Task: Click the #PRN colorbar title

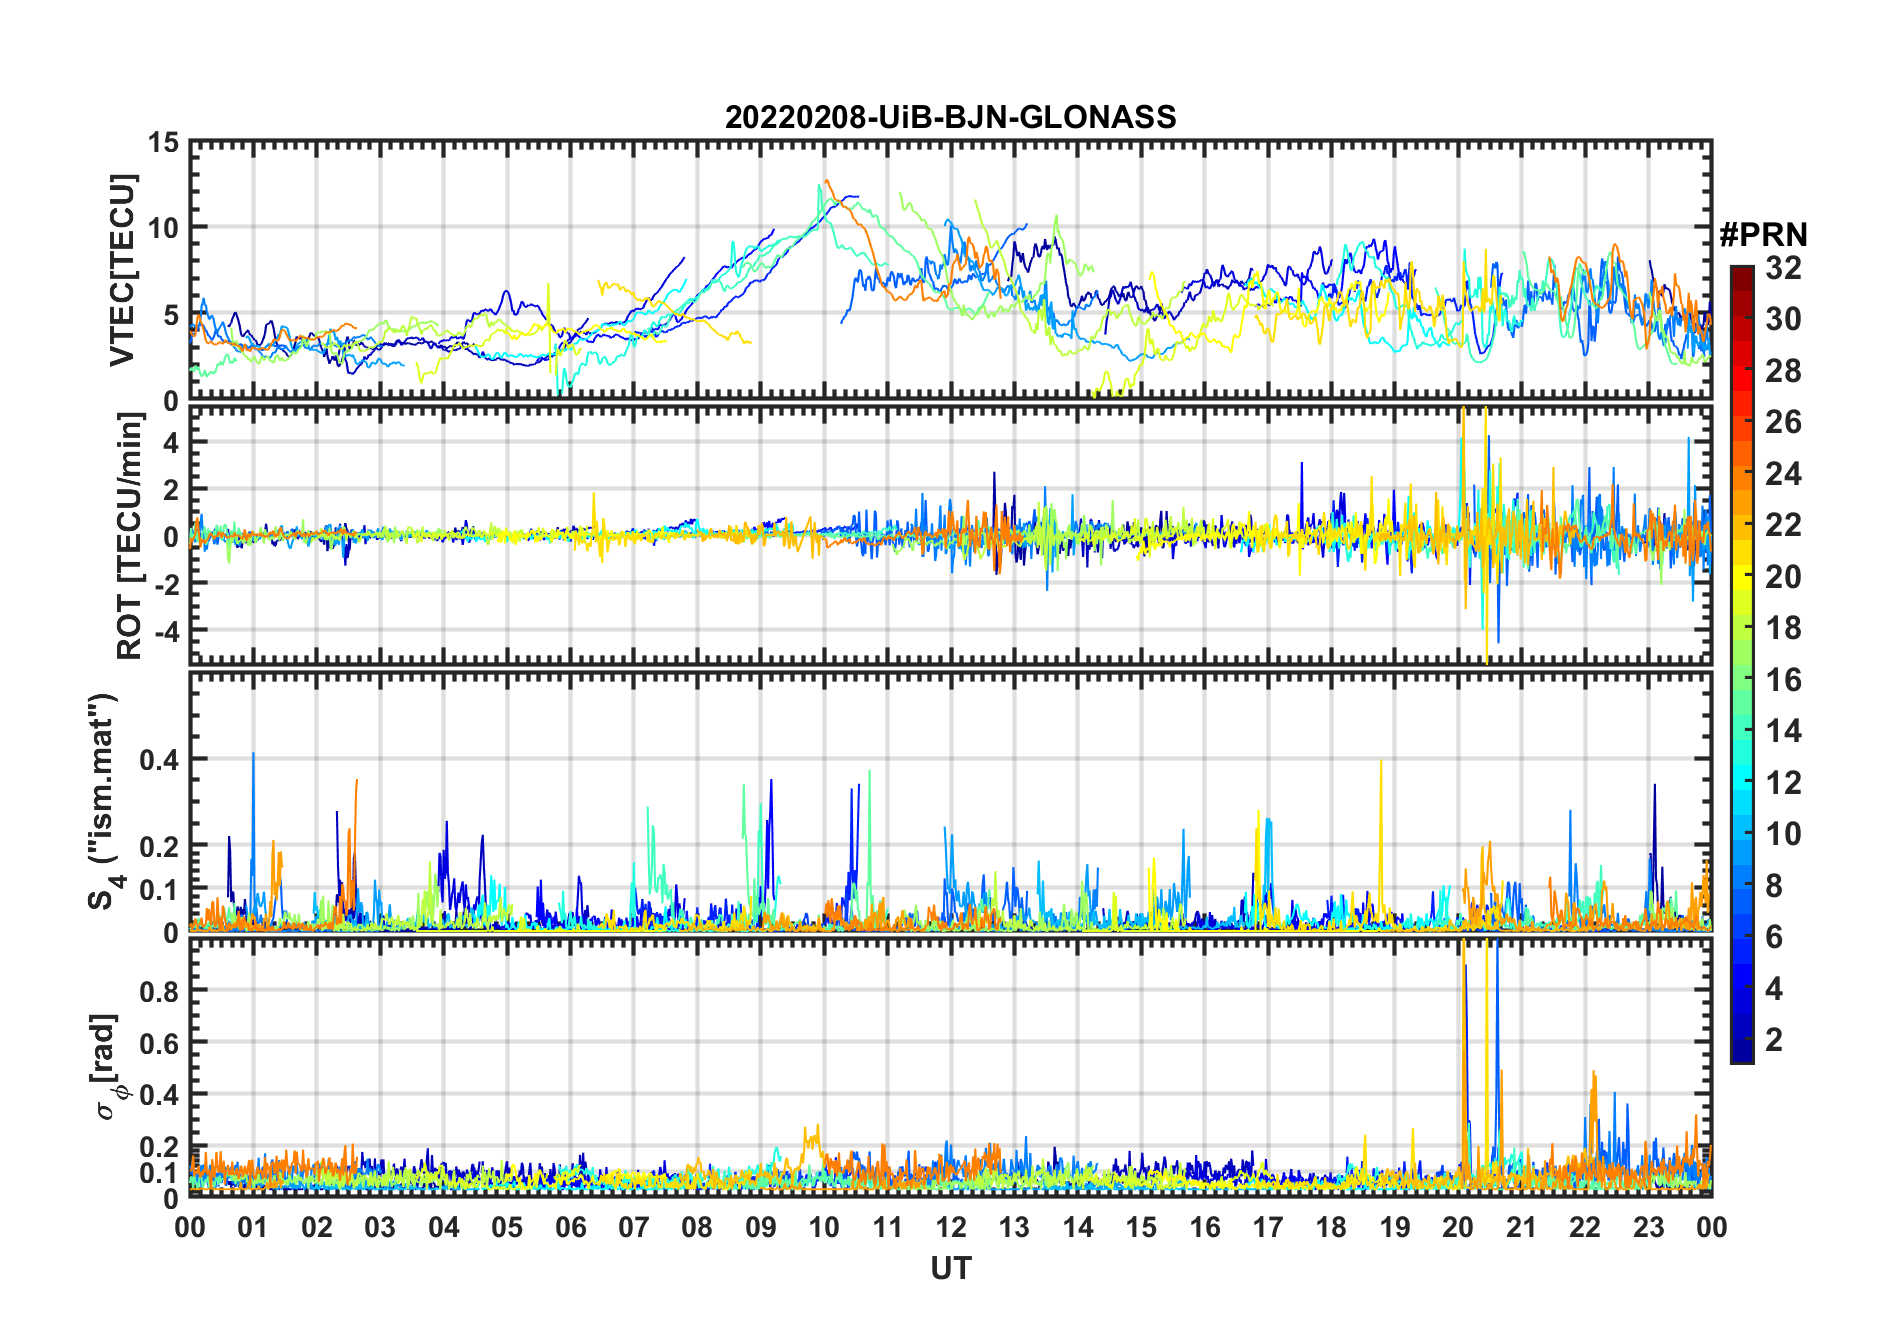Action: [1763, 235]
